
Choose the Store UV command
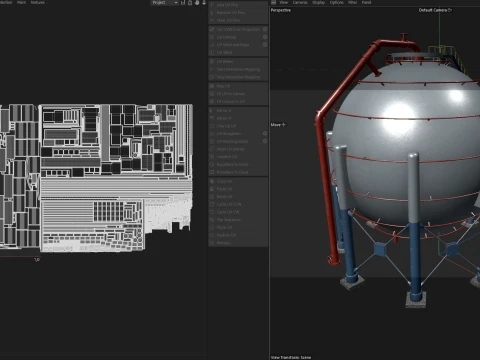point(238,227)
